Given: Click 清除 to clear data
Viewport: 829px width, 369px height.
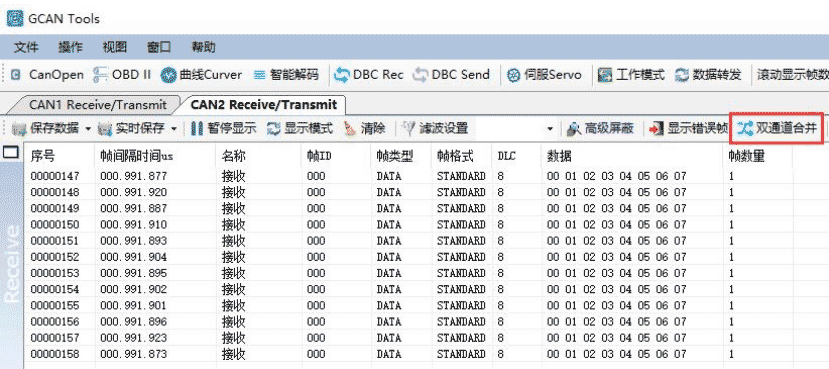Looking at the screenshot, I should (365, 128).
